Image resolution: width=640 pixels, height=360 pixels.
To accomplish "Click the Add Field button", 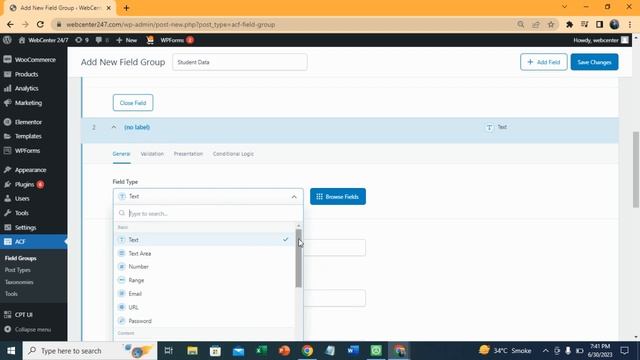I will [x=544, y=62].
